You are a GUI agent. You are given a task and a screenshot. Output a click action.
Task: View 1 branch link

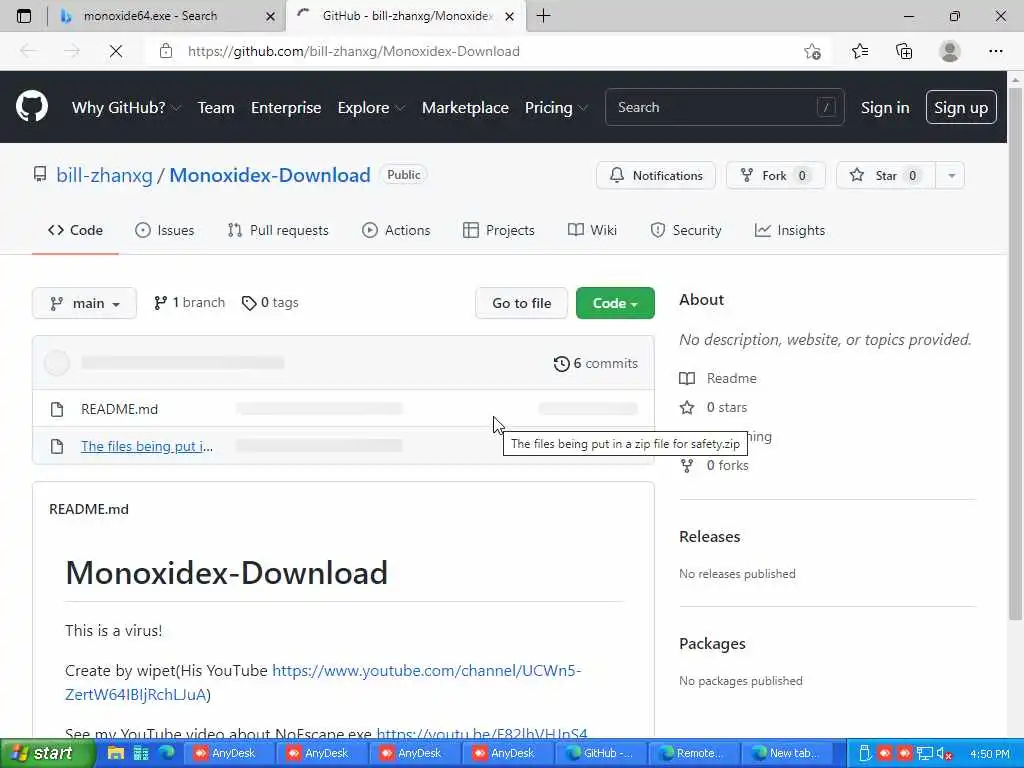tap(189, 302)
